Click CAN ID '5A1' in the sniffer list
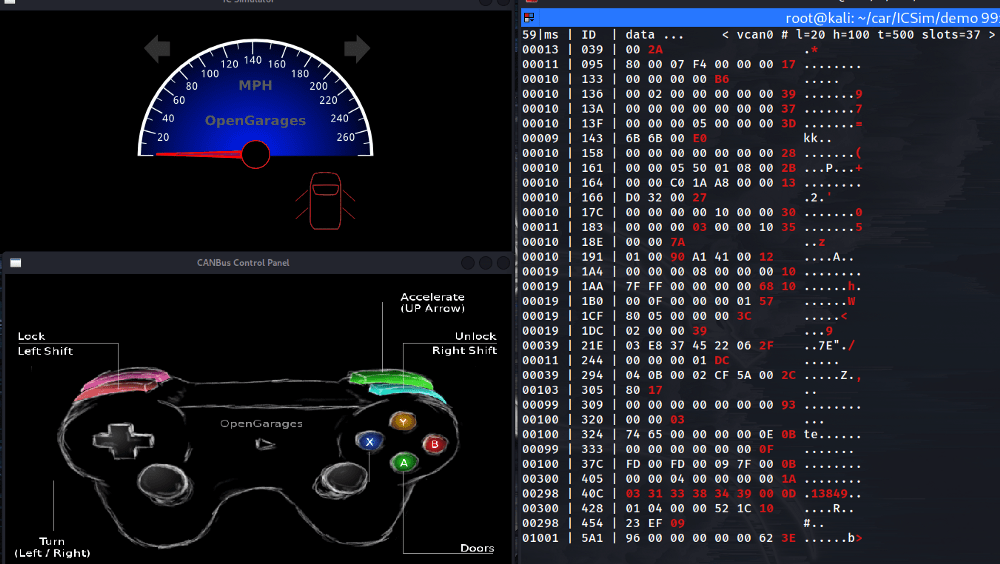The width and height of the screenshot is (1000, 564). click(592, 538)
